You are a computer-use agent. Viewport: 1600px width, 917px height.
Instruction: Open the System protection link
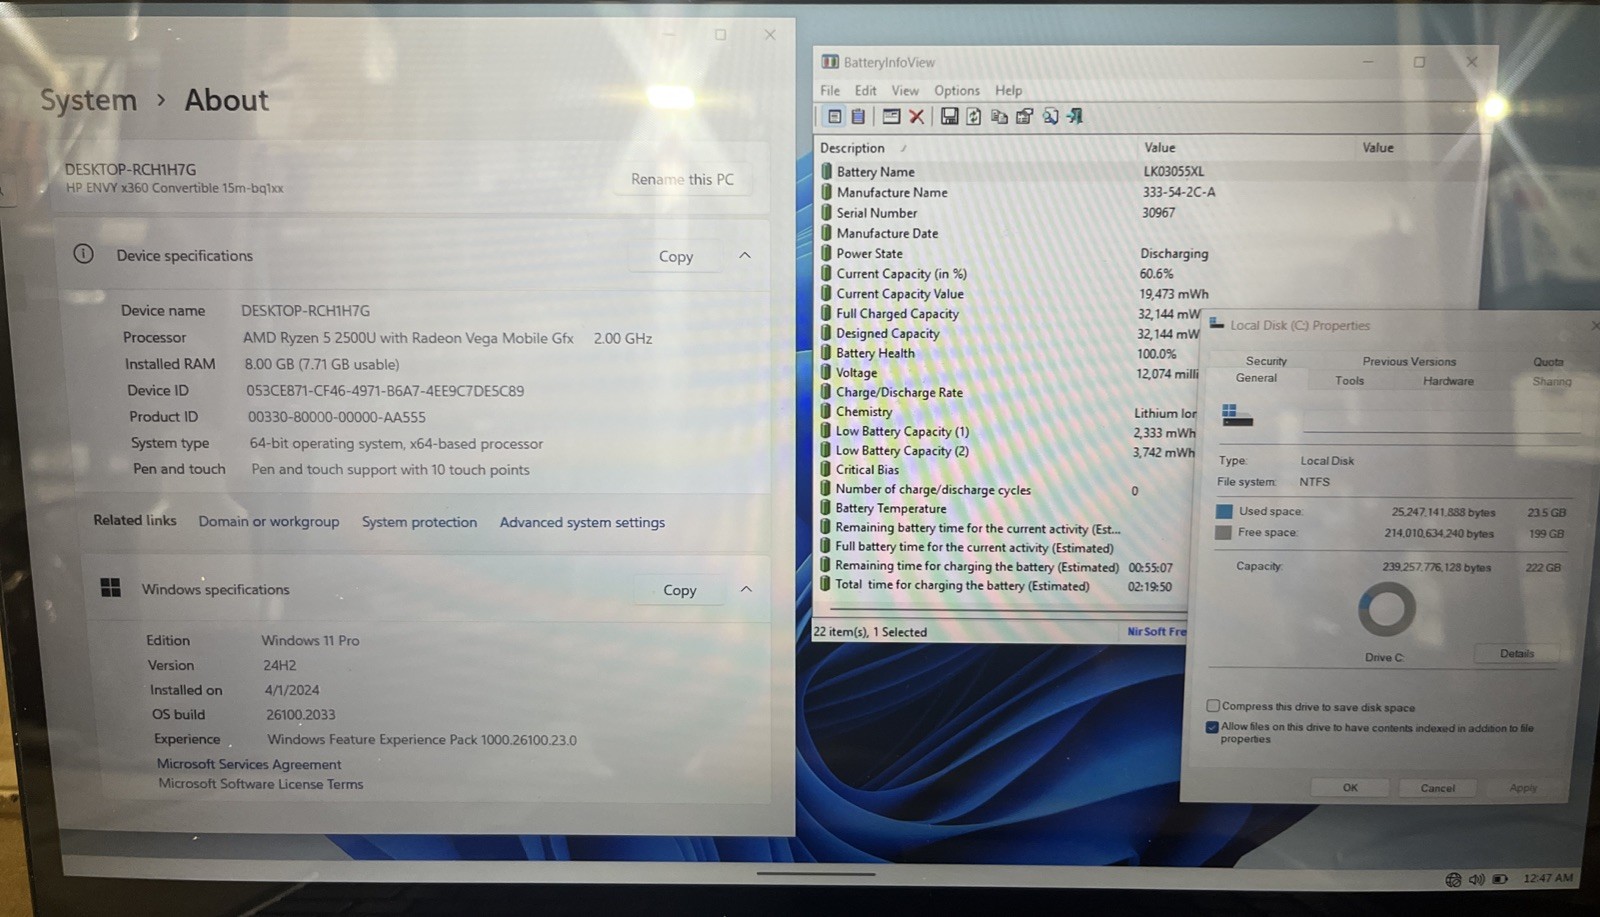pyautogui.click(x=419, y=521)
